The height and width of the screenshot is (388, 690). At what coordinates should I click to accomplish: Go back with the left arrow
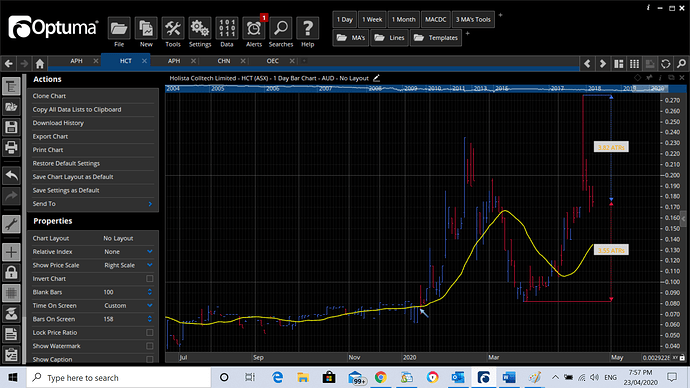9,64
